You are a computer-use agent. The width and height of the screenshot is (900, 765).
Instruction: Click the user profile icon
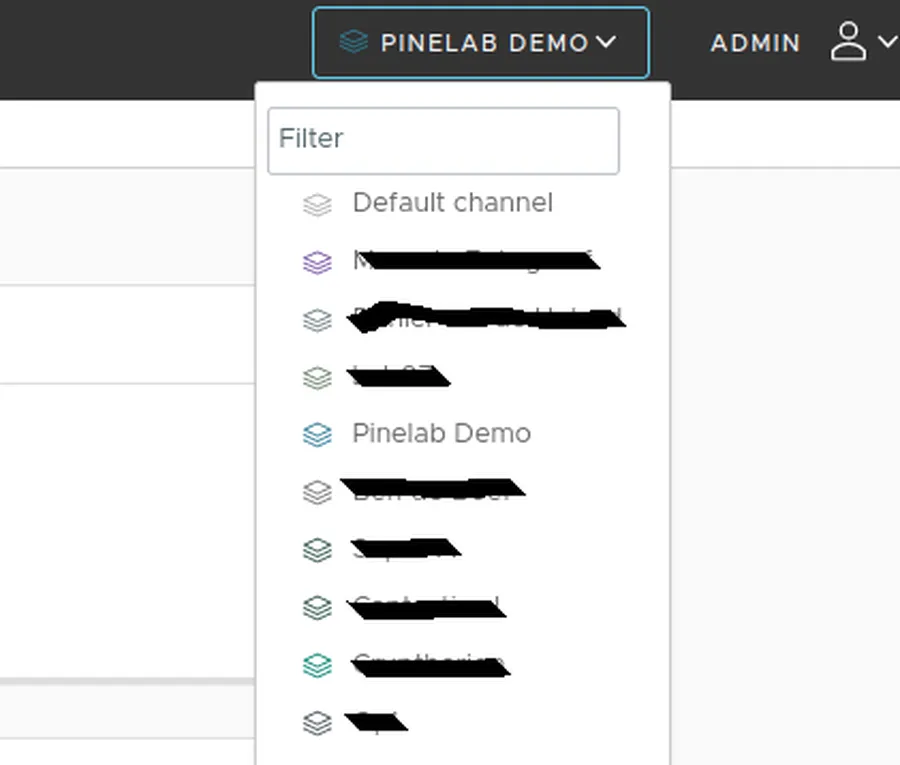tap(848, 42)
